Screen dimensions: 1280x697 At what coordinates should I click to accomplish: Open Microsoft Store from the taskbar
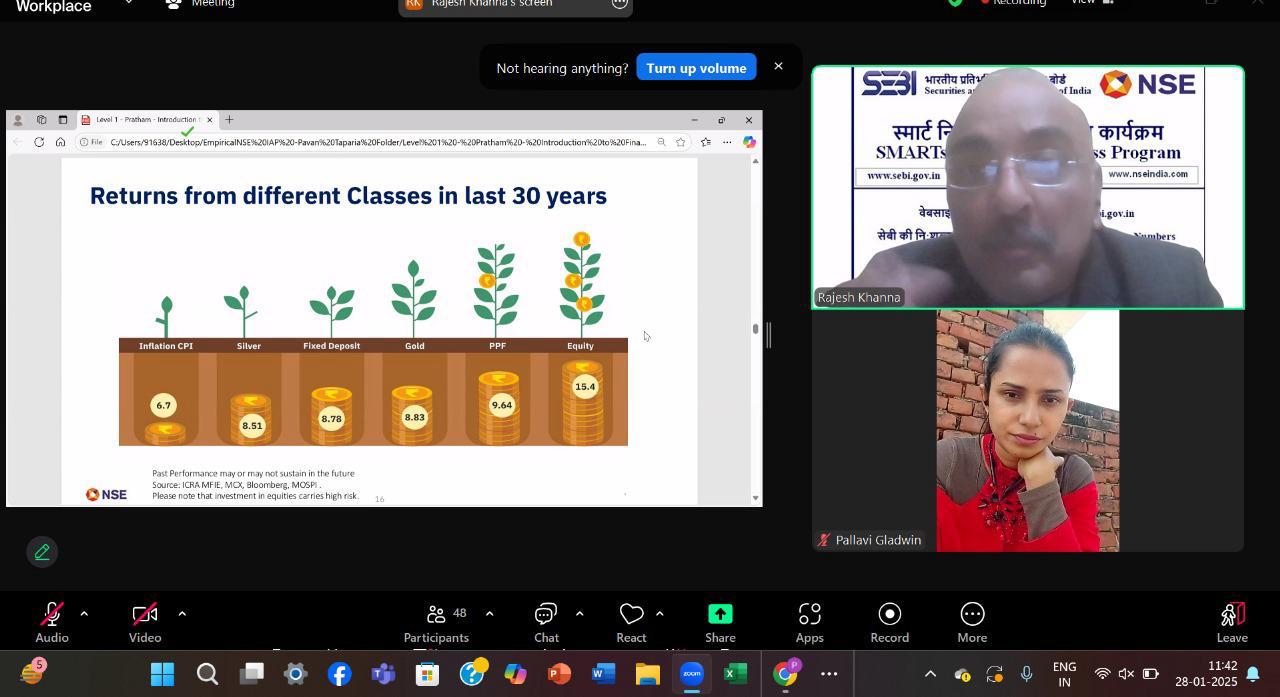pyautogui.click(x=427, y=674)
